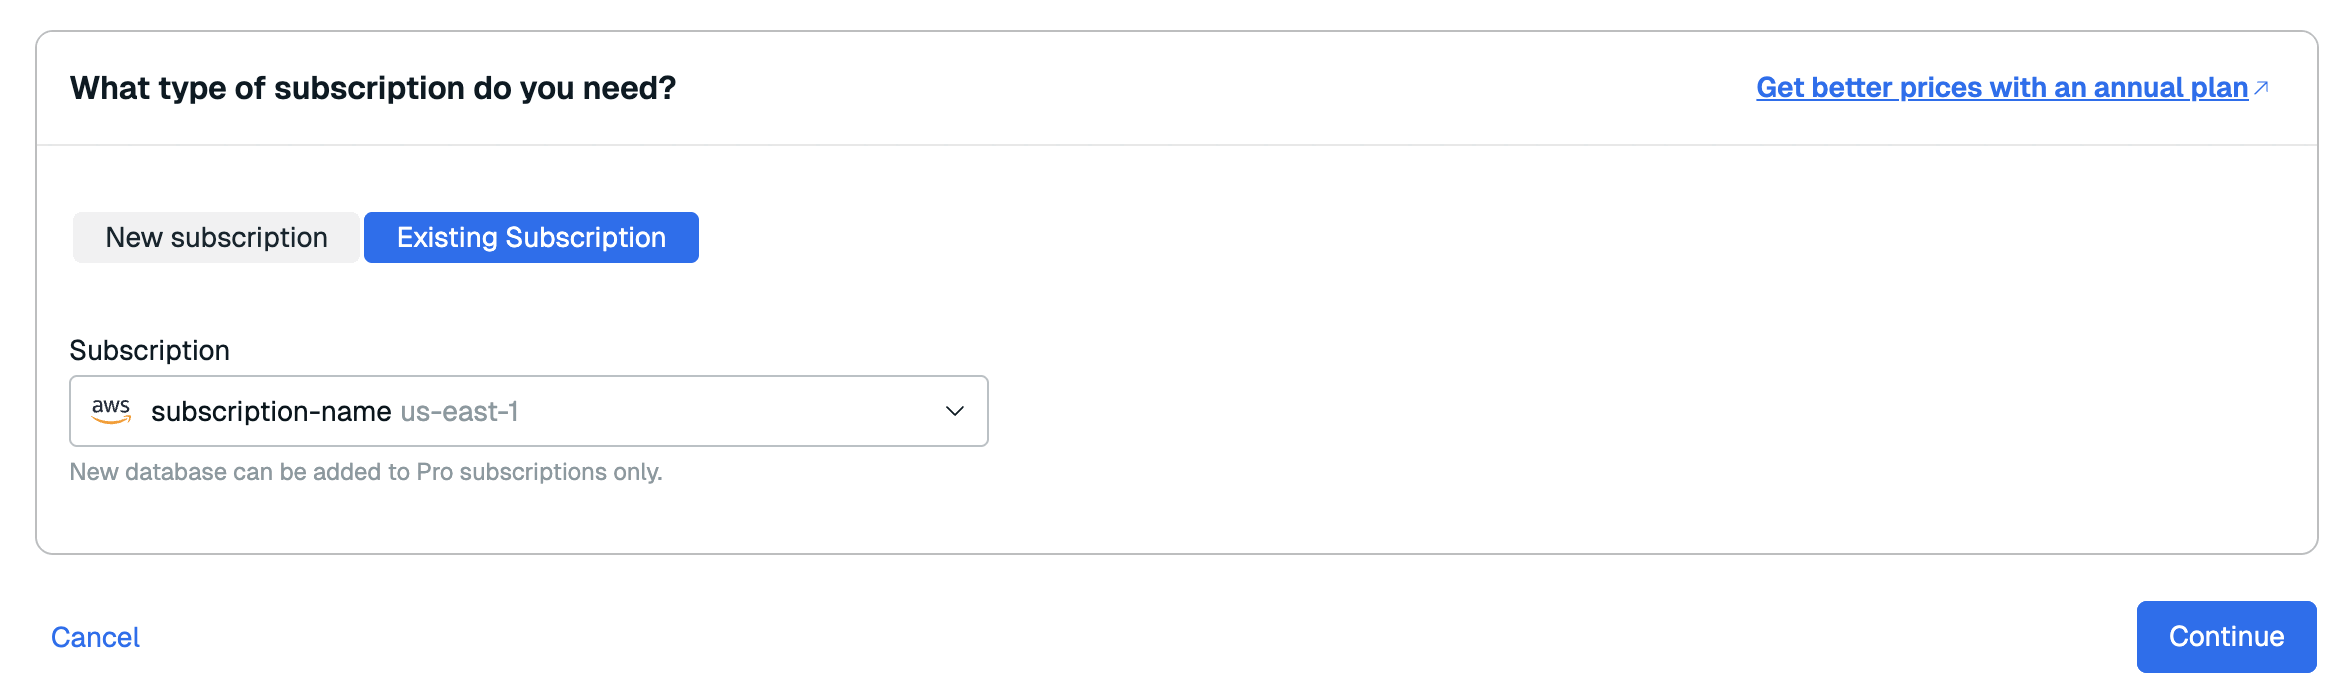This screenshot has height=696, width=2344.
Task: Click 'annual plan' words in top link
Action: 2170,88
